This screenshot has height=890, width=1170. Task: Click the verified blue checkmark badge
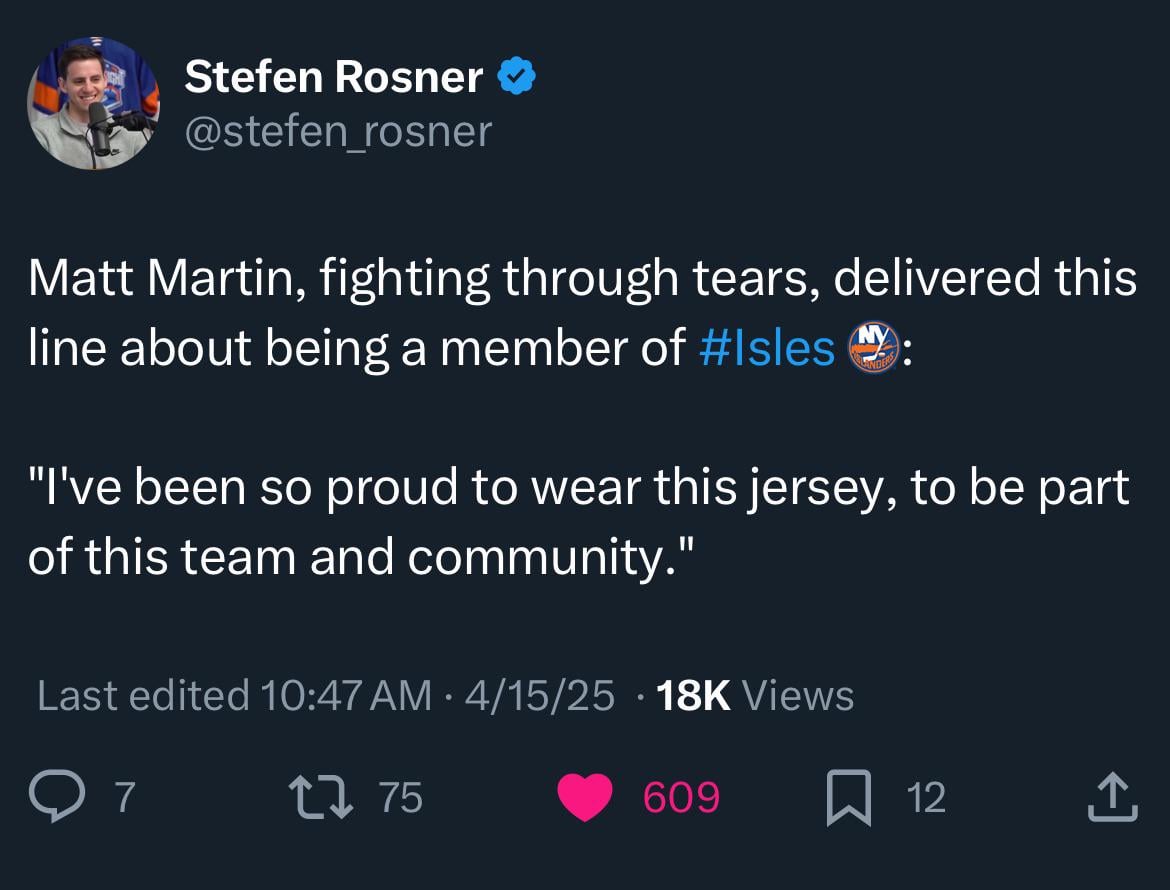pos(517,74)
